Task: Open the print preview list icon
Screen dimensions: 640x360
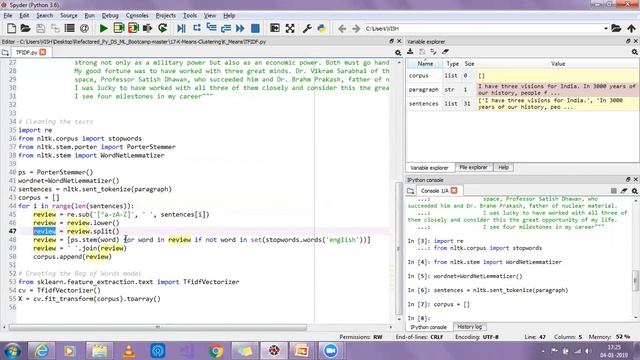Action: 69,28
